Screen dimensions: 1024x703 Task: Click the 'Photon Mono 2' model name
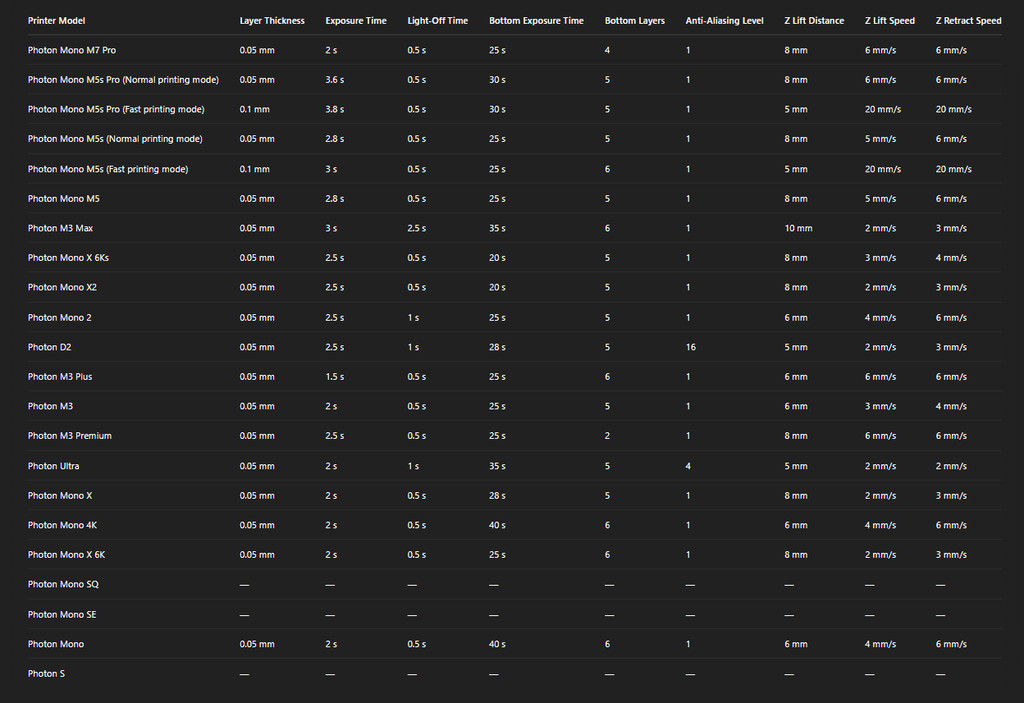pos(59,318)
